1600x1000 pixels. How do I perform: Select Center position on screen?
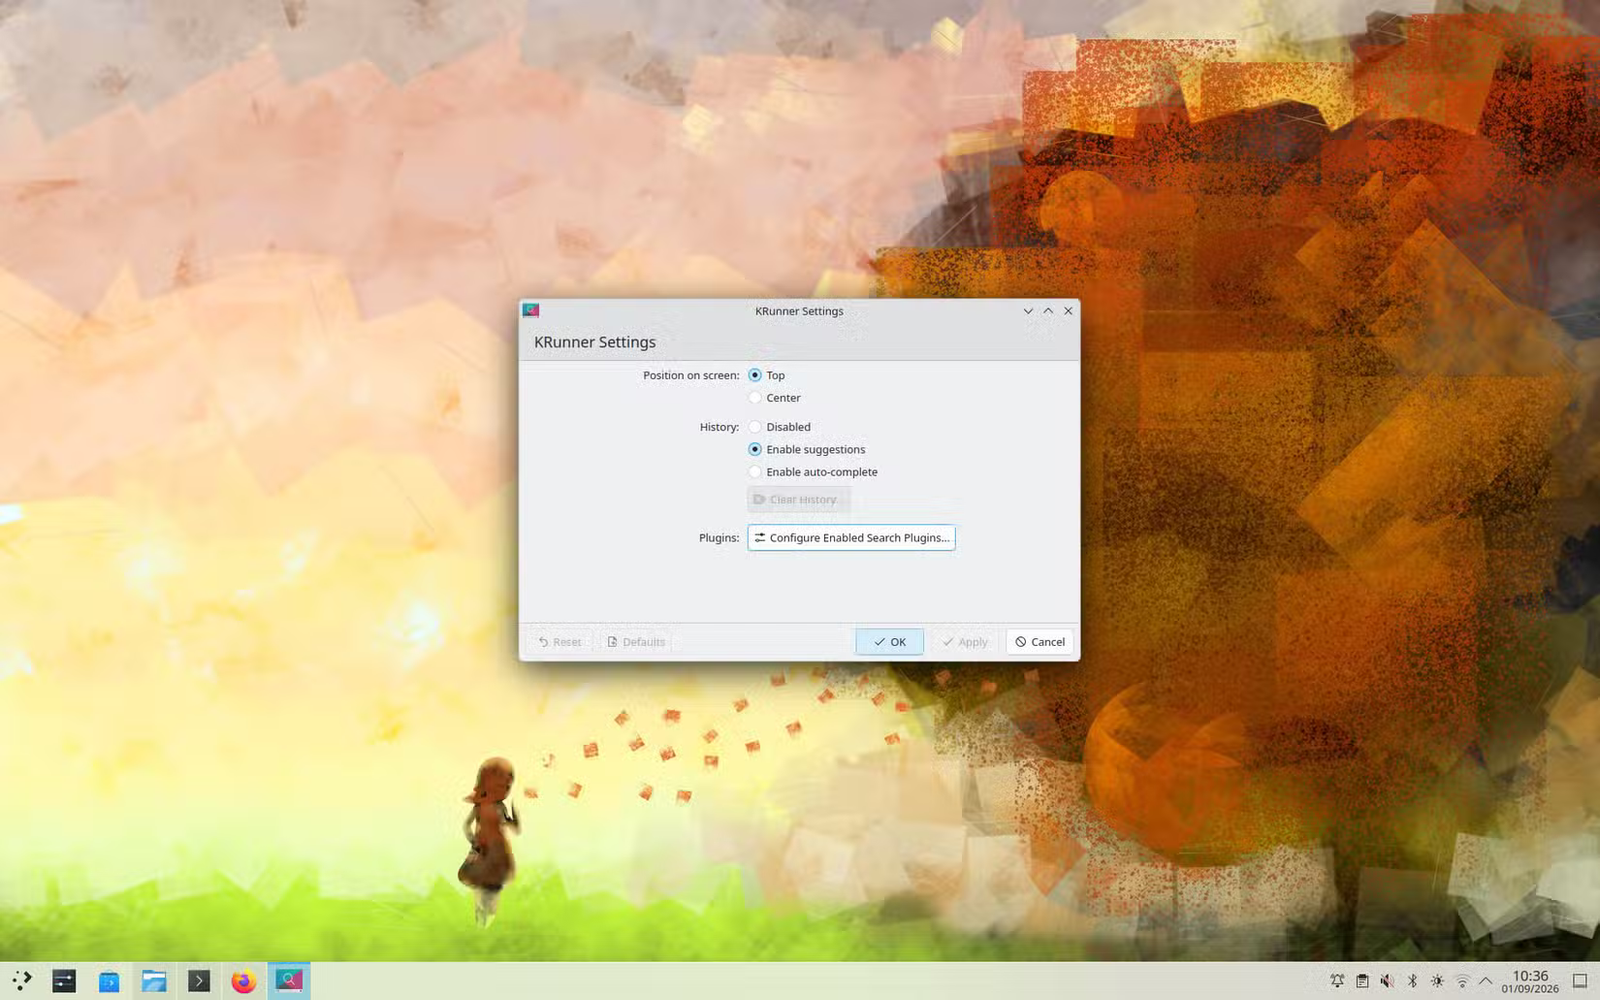(x=774, y=398)
